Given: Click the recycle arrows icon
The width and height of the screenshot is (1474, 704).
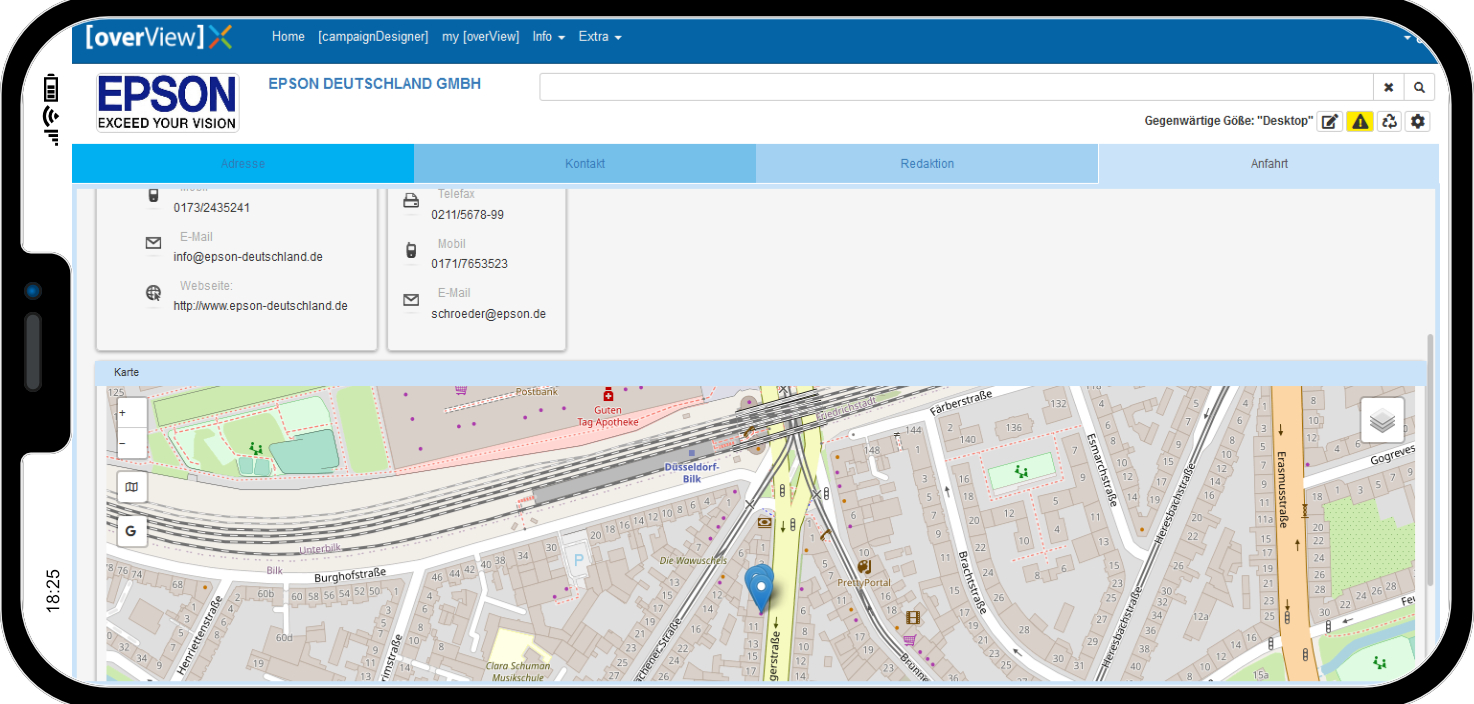Looking at the screenshot, I should coord(1389,121).
